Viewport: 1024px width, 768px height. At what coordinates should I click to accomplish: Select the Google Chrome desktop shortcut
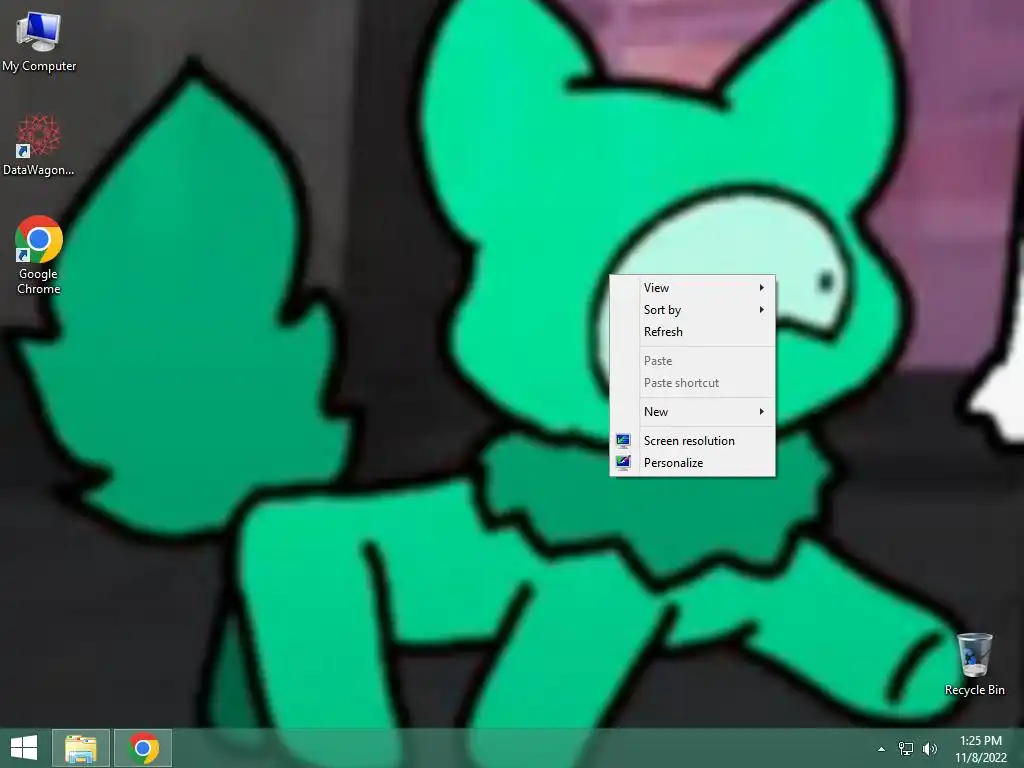[39, 255]
